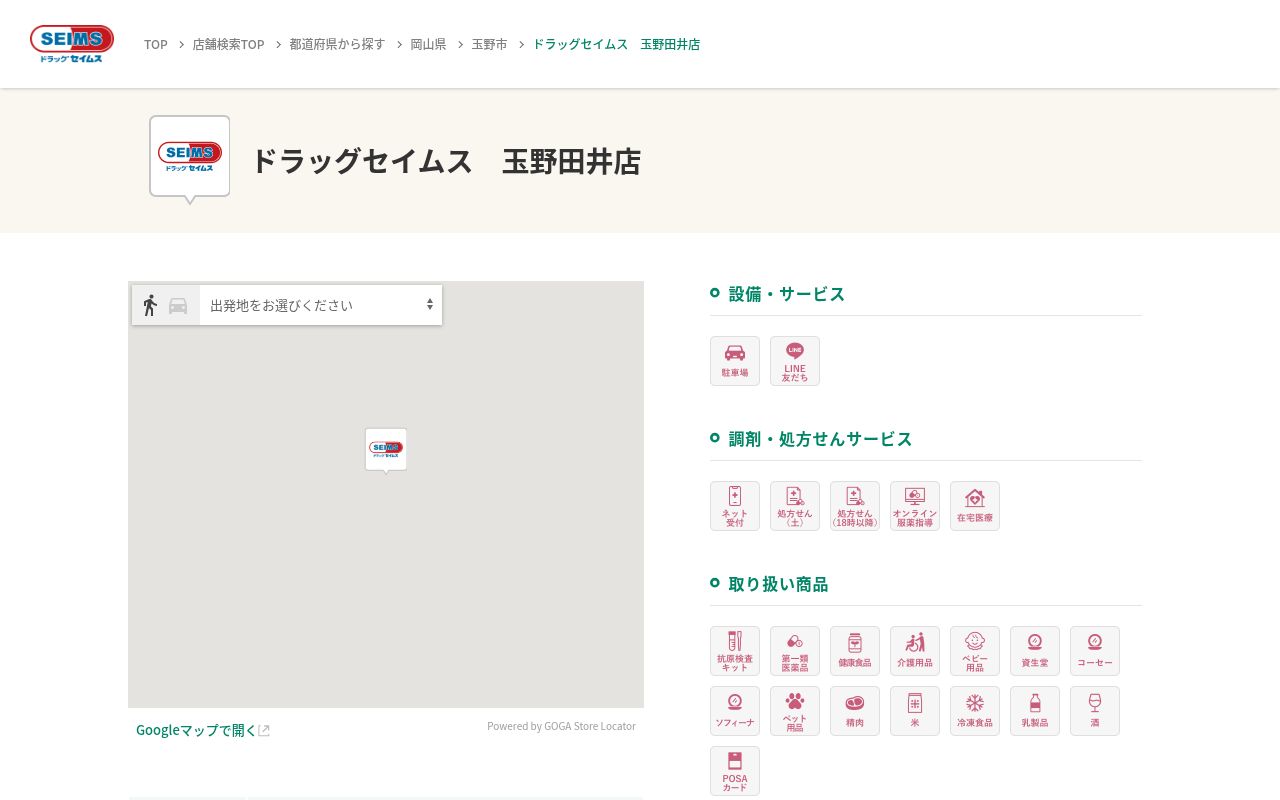Screen dimensions: 1280x800
Task: Choose driving route car icon
Action: click(178, 306)
